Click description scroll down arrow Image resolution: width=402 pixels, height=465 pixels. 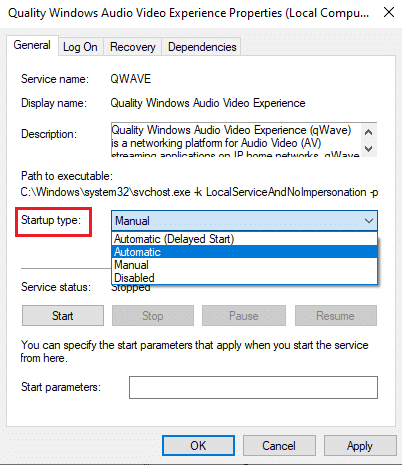(369, 149)
